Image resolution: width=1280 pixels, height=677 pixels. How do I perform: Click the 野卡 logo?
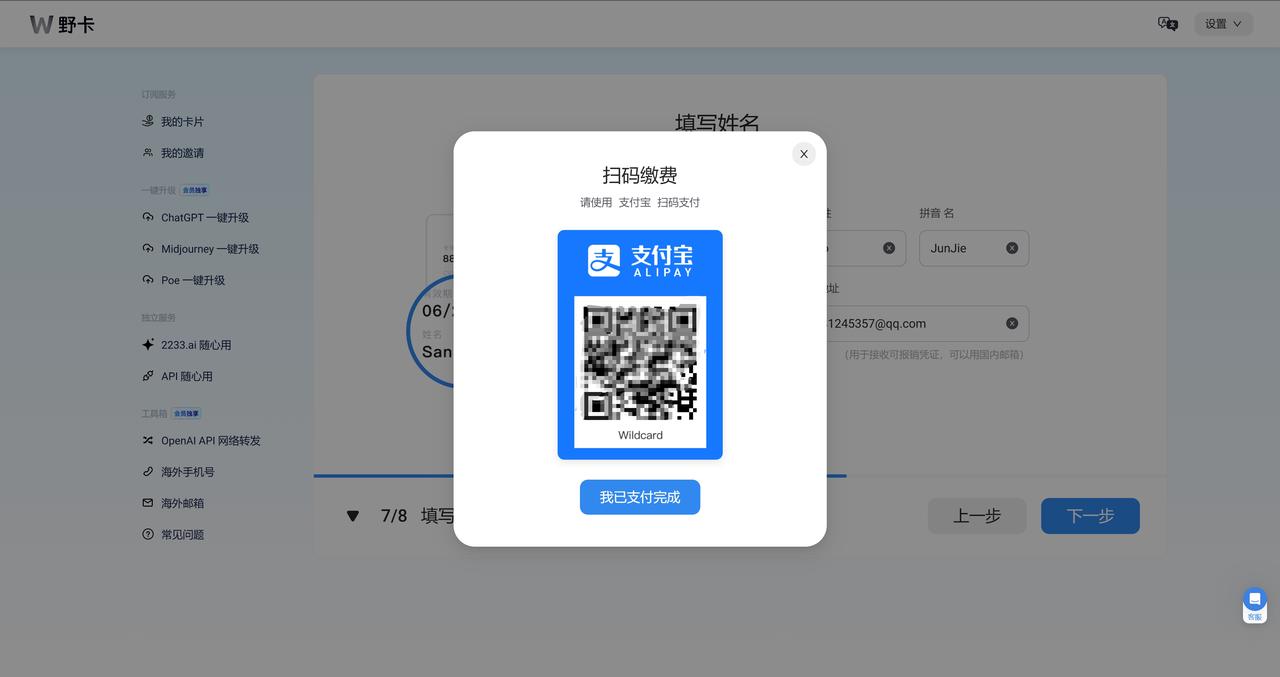[62, 24]
